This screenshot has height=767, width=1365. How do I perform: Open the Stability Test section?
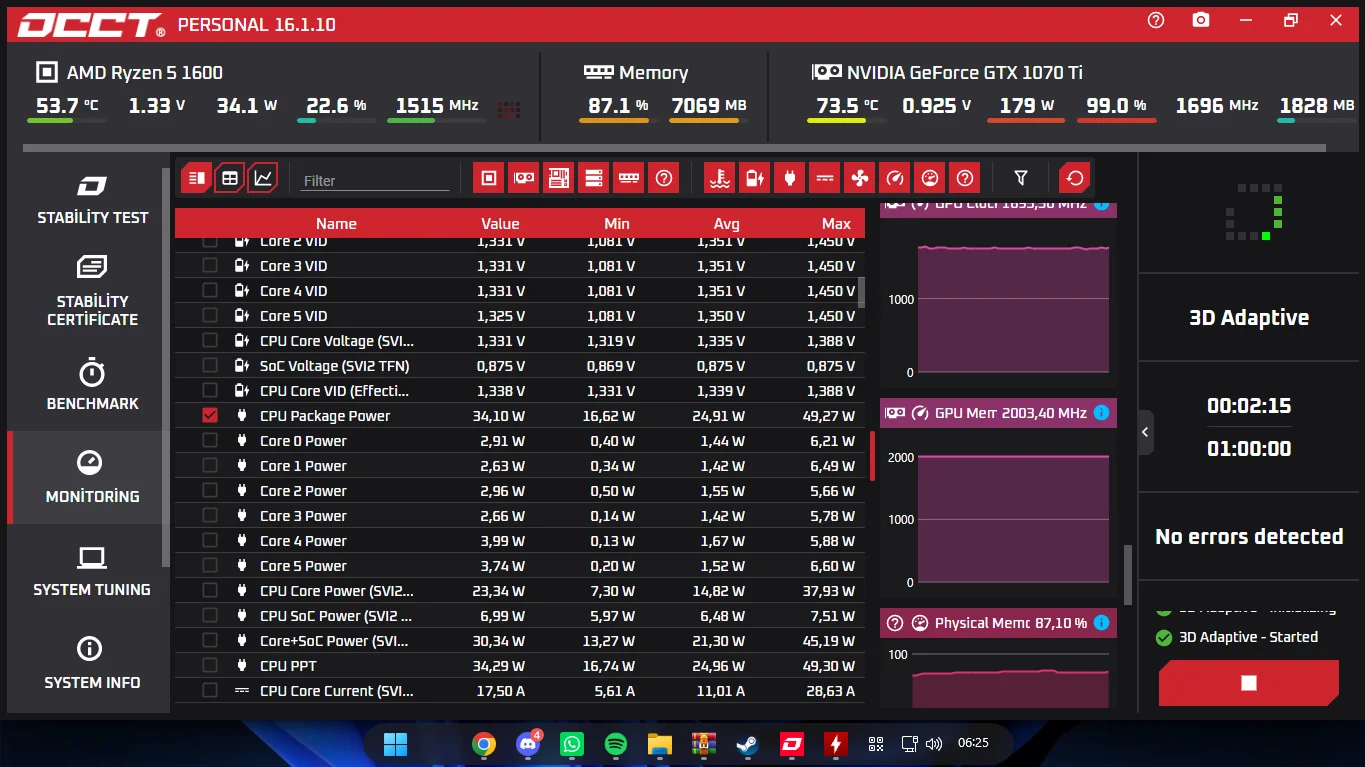pyautogui.click(x=92, y=199)
